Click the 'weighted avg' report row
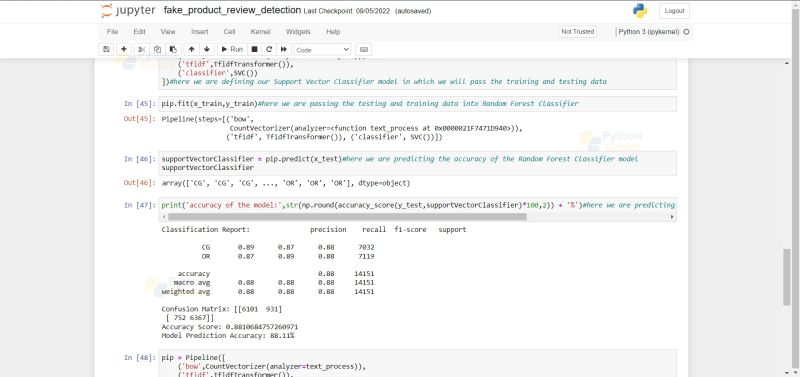Viewport: 800px width, 377px height. pos(268,292)
